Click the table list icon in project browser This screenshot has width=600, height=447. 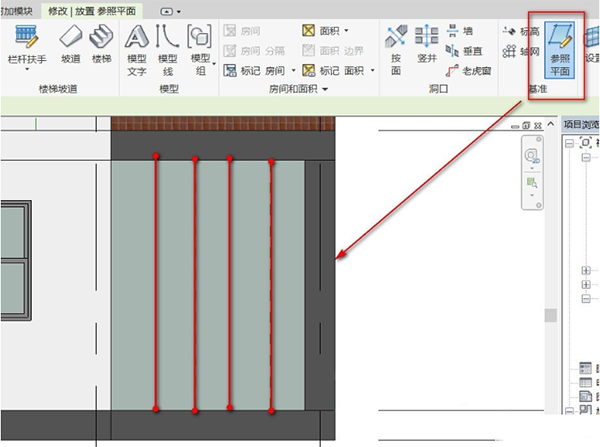tap(585, 382)
